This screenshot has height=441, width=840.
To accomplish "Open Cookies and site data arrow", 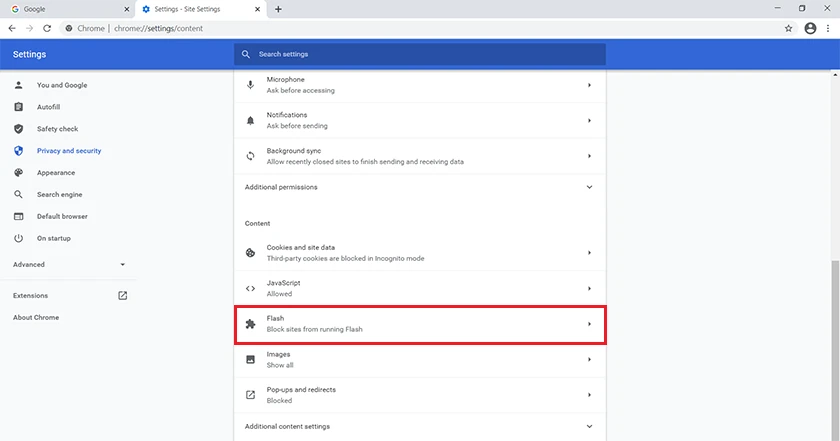I will (589, 253).
